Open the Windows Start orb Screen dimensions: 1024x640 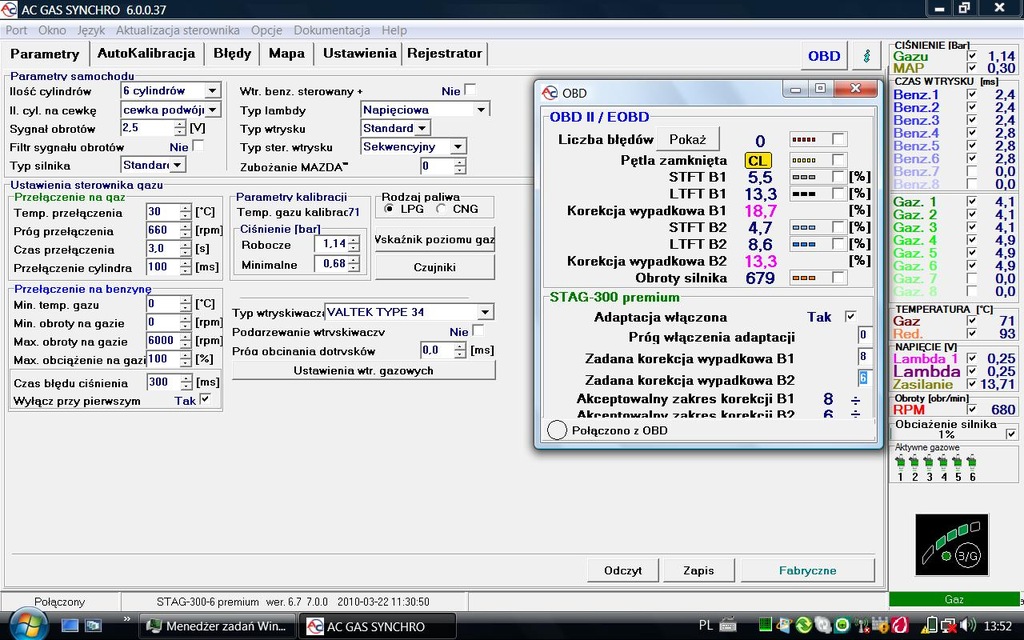point(28,625)
